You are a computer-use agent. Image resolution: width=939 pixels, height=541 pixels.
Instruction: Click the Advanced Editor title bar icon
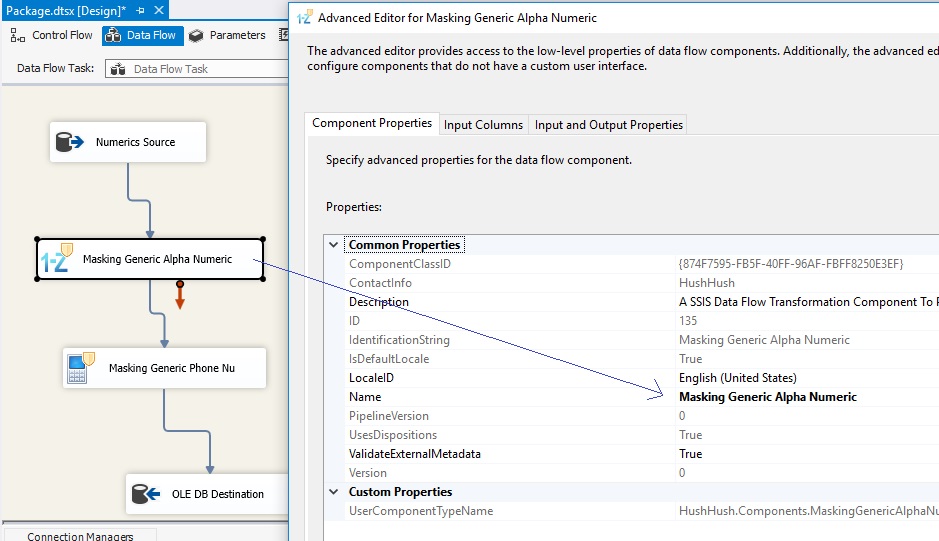point(304,17)
